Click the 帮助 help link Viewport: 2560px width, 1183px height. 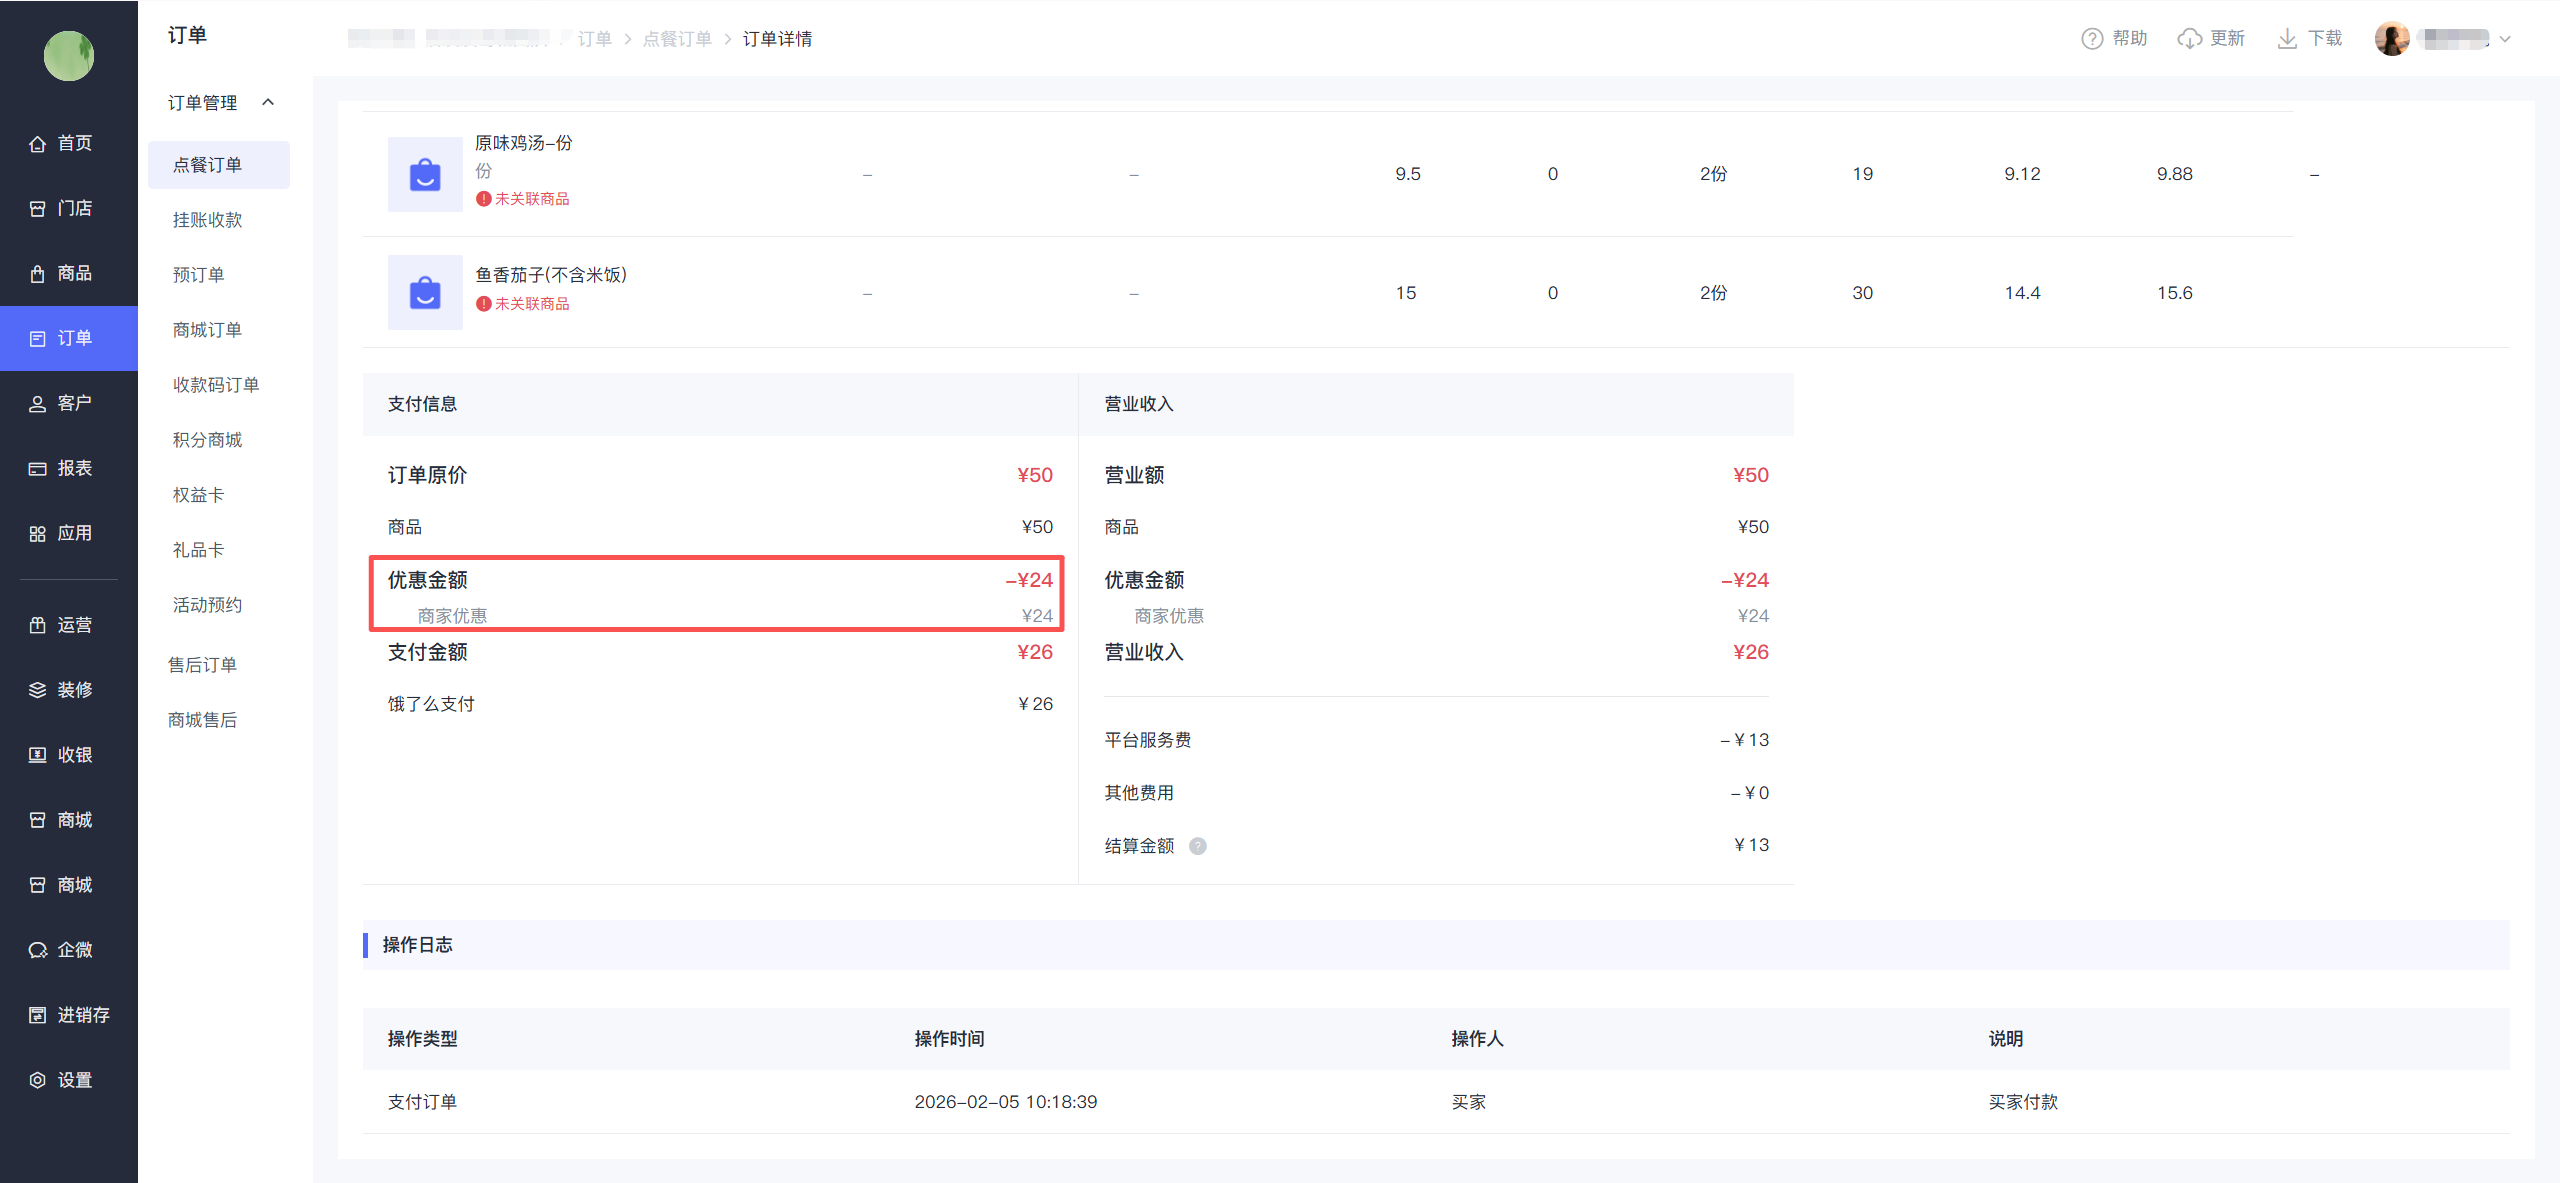(x=2115, y=38)
